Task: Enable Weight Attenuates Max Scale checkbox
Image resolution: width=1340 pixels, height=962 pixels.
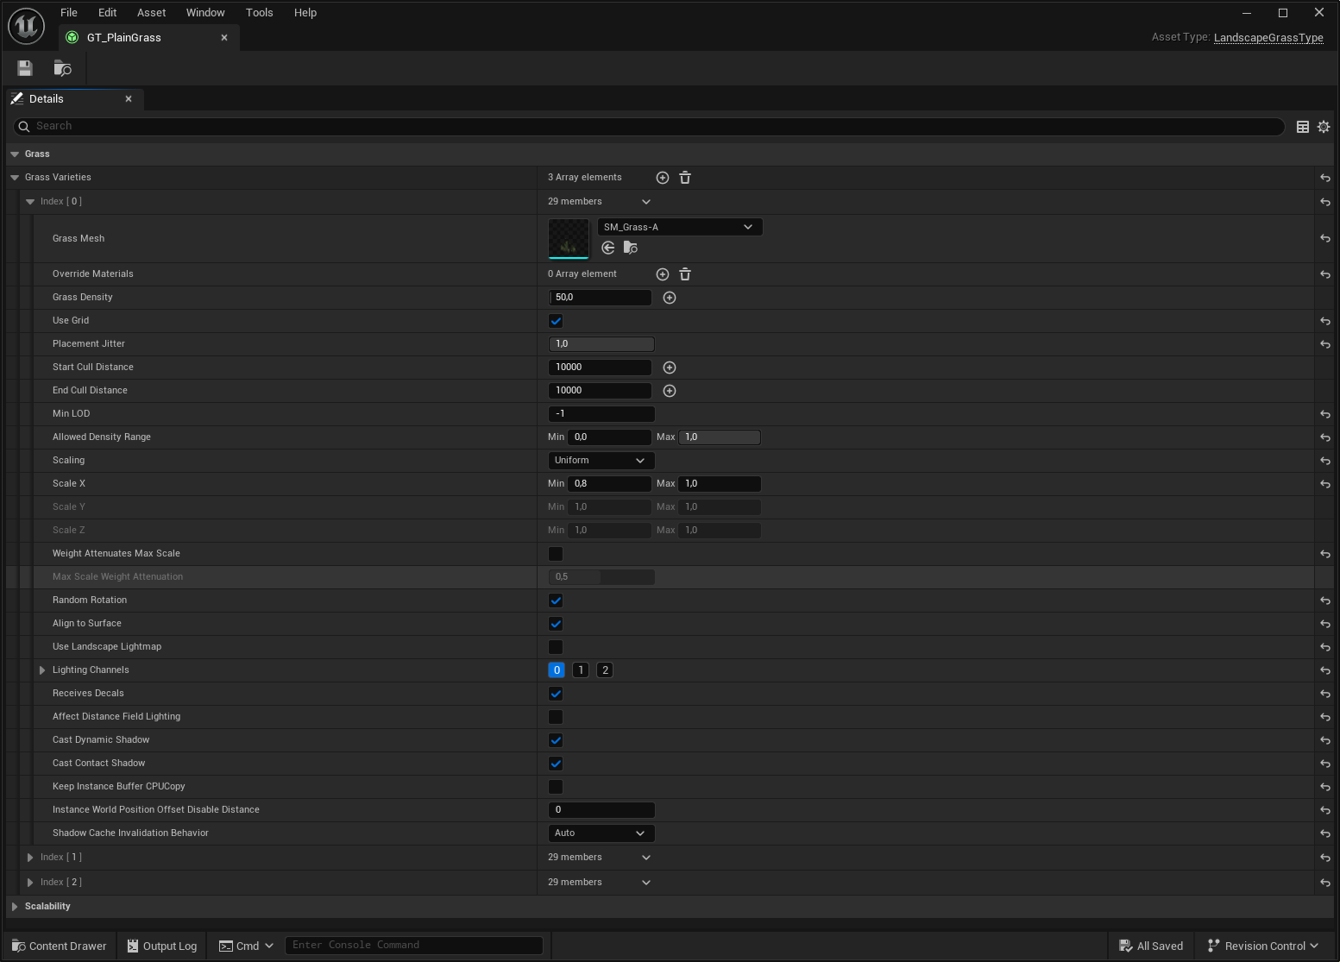Action: (556, 554)
